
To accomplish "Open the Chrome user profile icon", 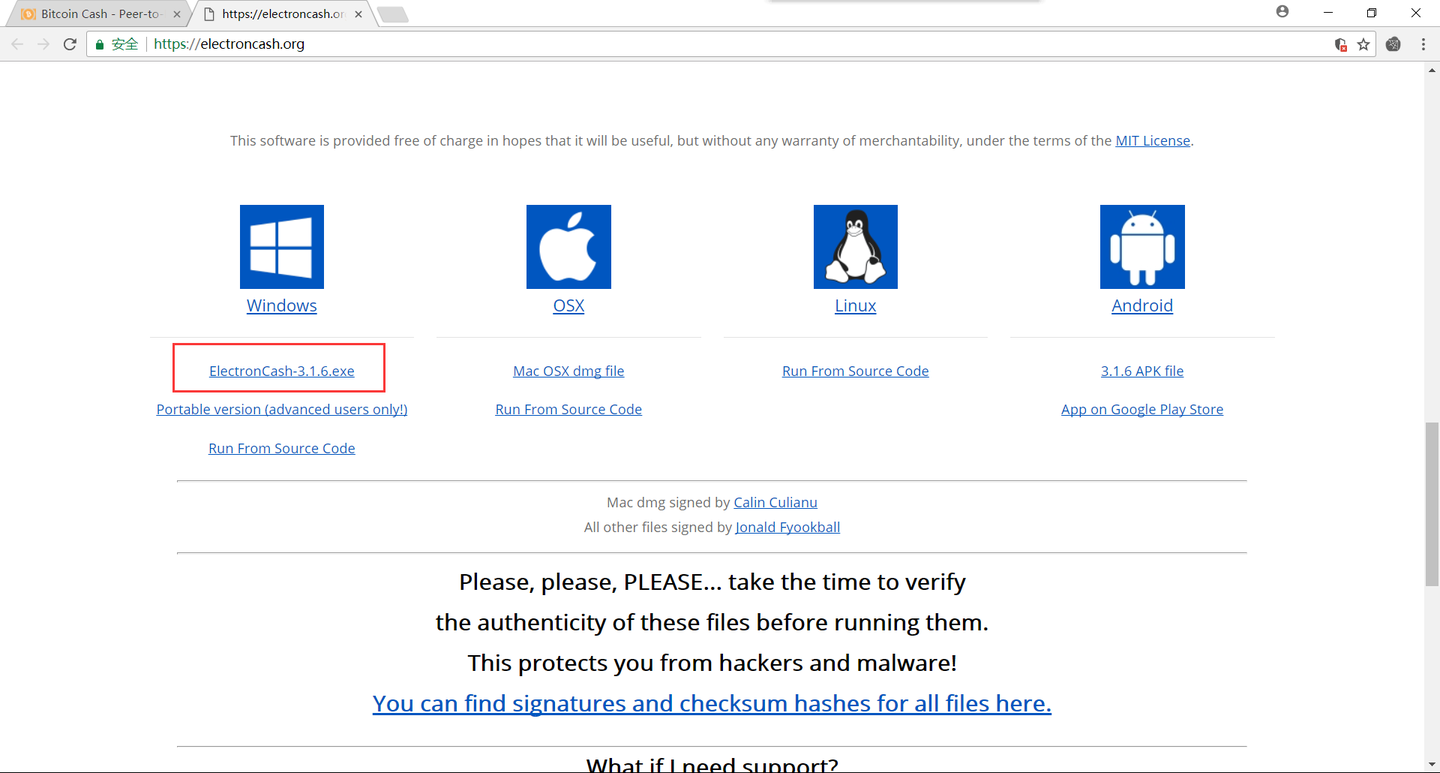I will point(1282,12).
